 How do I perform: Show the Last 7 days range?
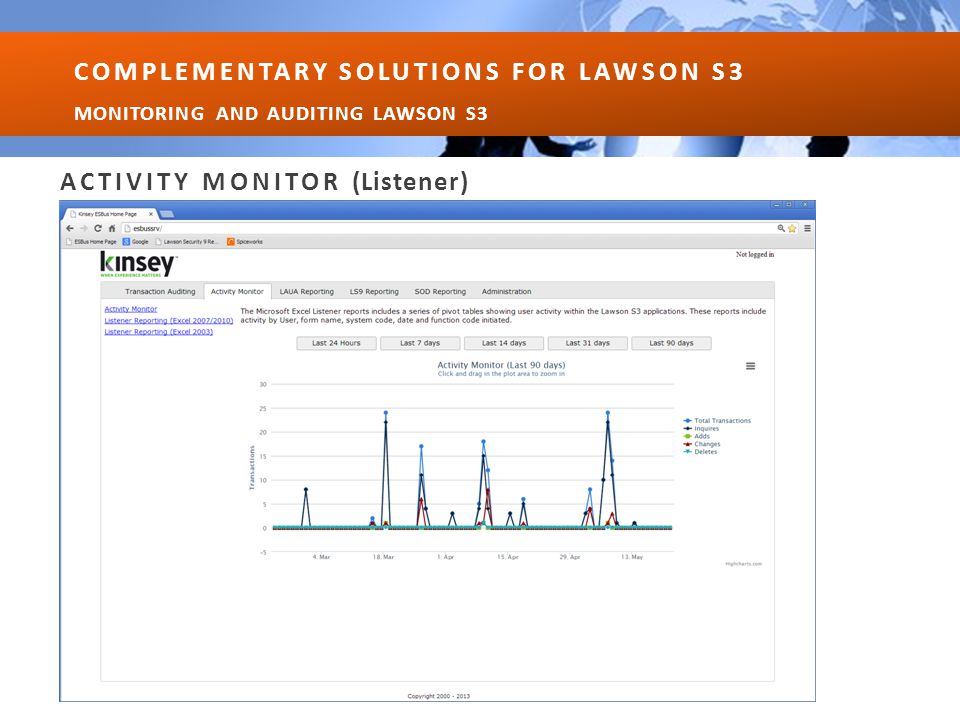click(420, 343)
